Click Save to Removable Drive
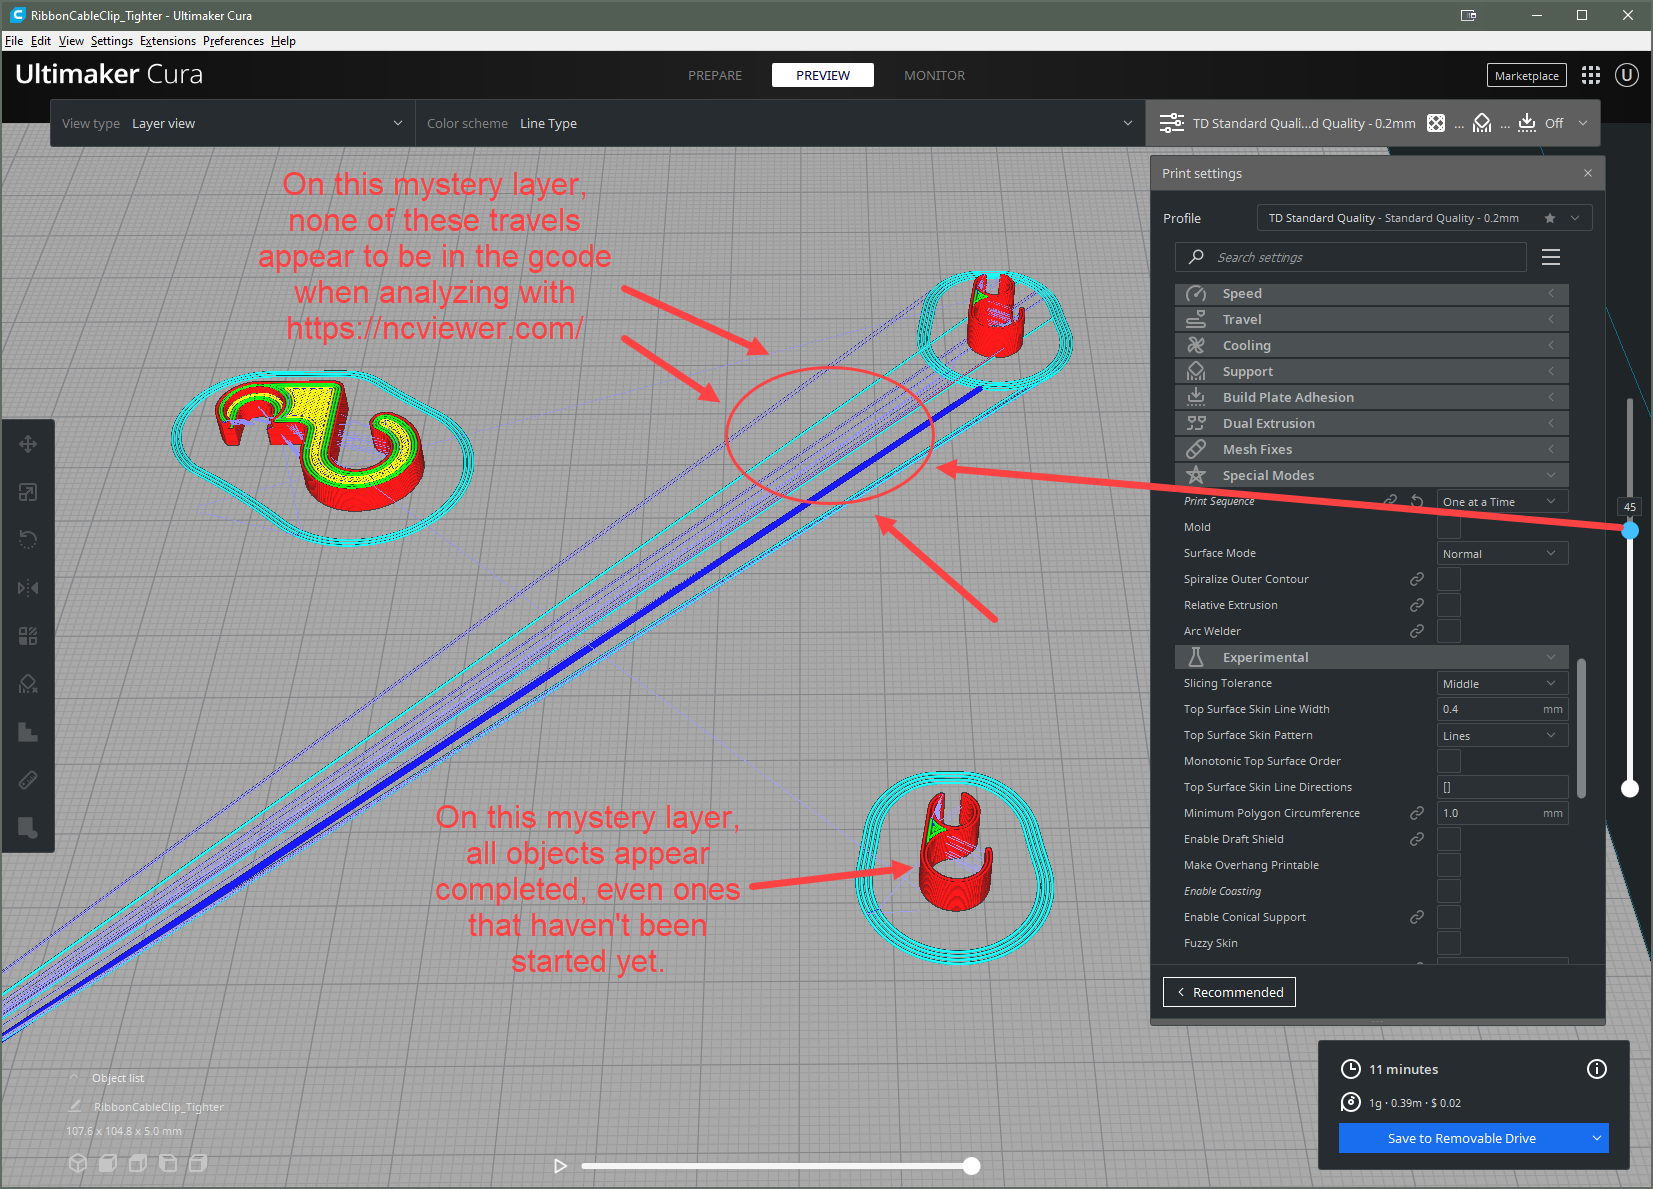Viewport: 1653px width, 1189px height. [x=1462, y=1138]
